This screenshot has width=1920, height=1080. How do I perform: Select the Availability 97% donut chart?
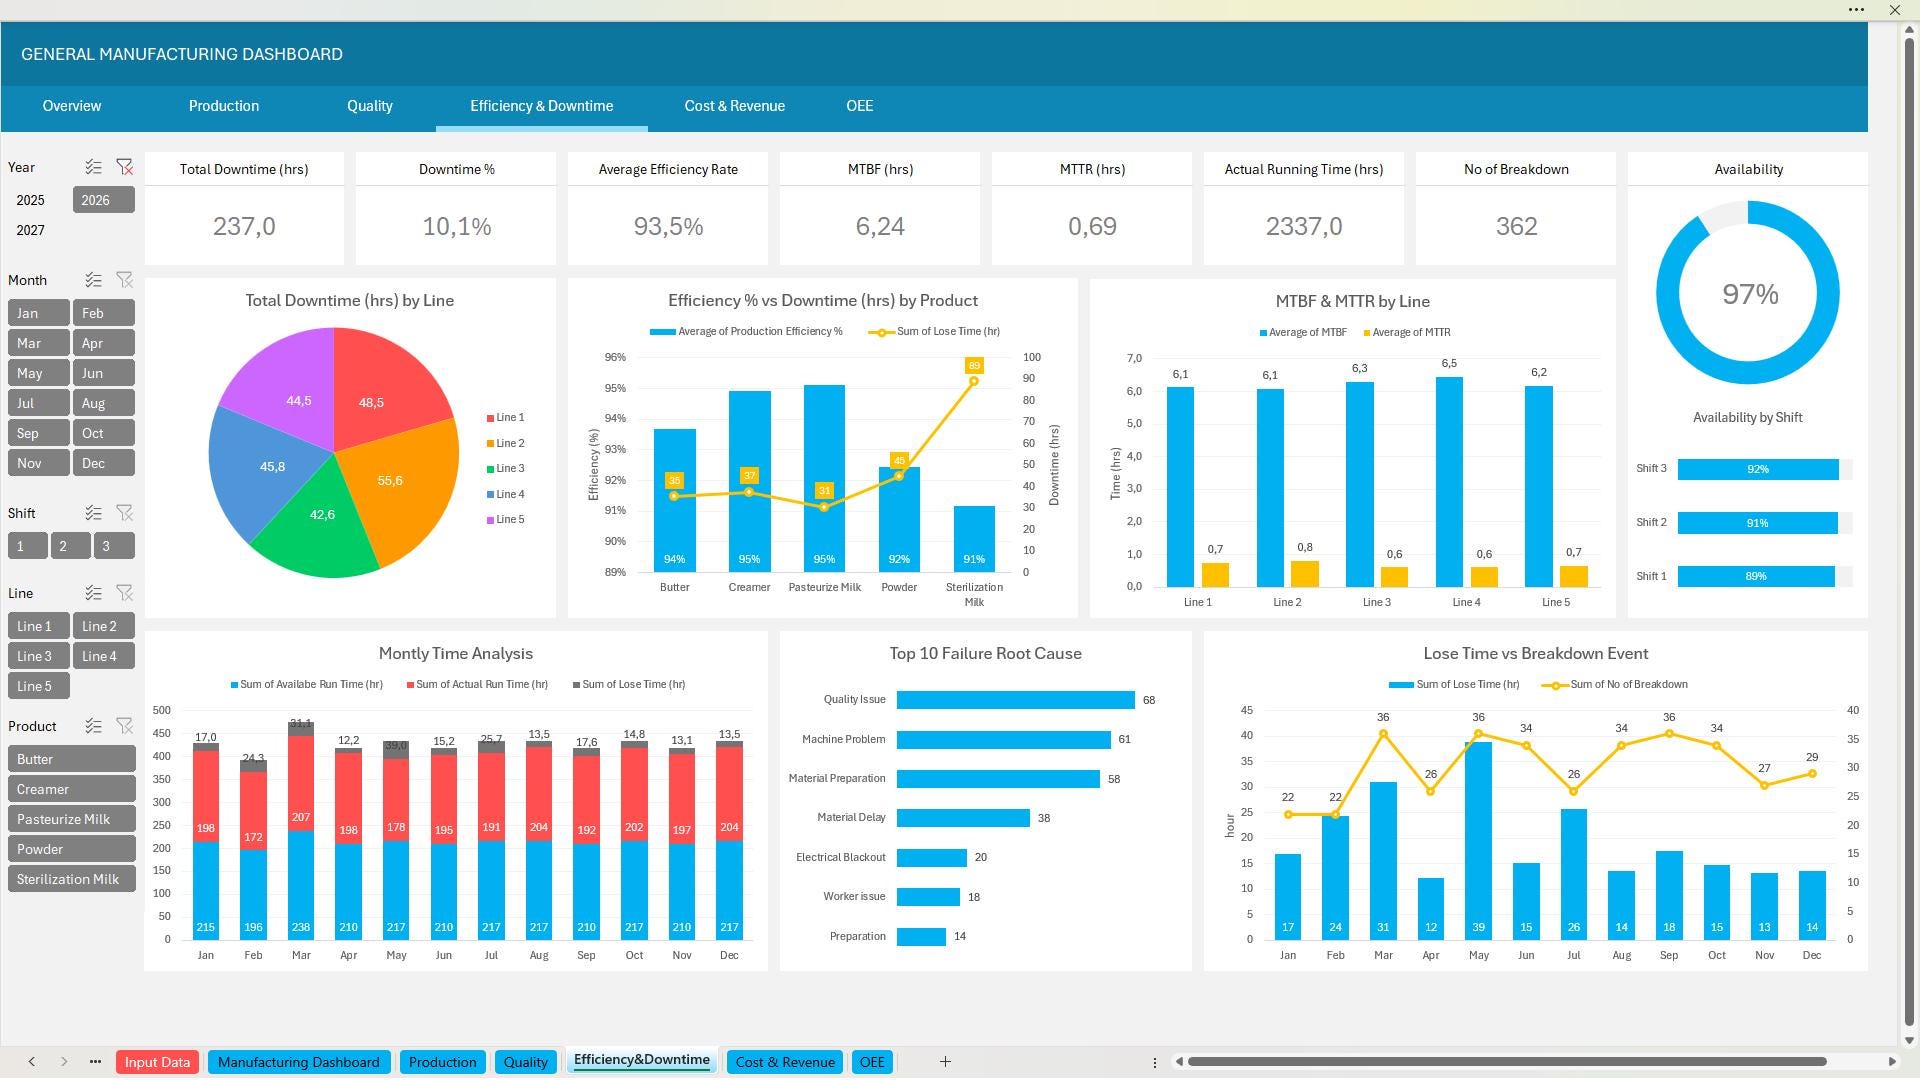1748,293
